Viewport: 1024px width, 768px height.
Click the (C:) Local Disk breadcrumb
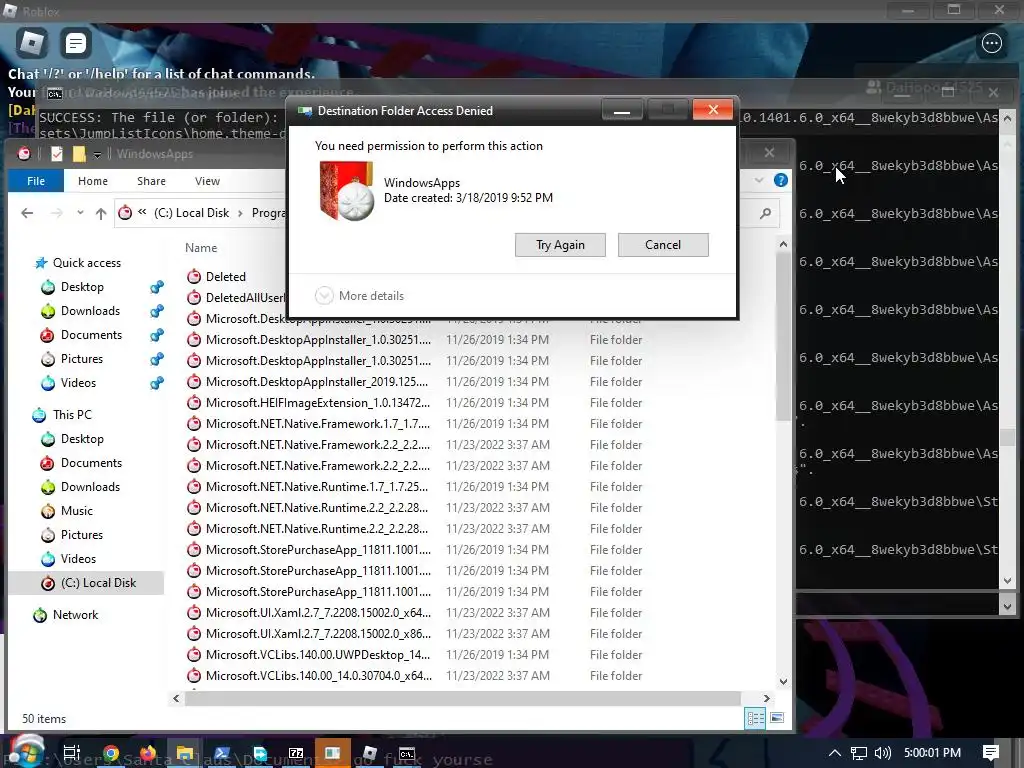[x=191, y=213]
